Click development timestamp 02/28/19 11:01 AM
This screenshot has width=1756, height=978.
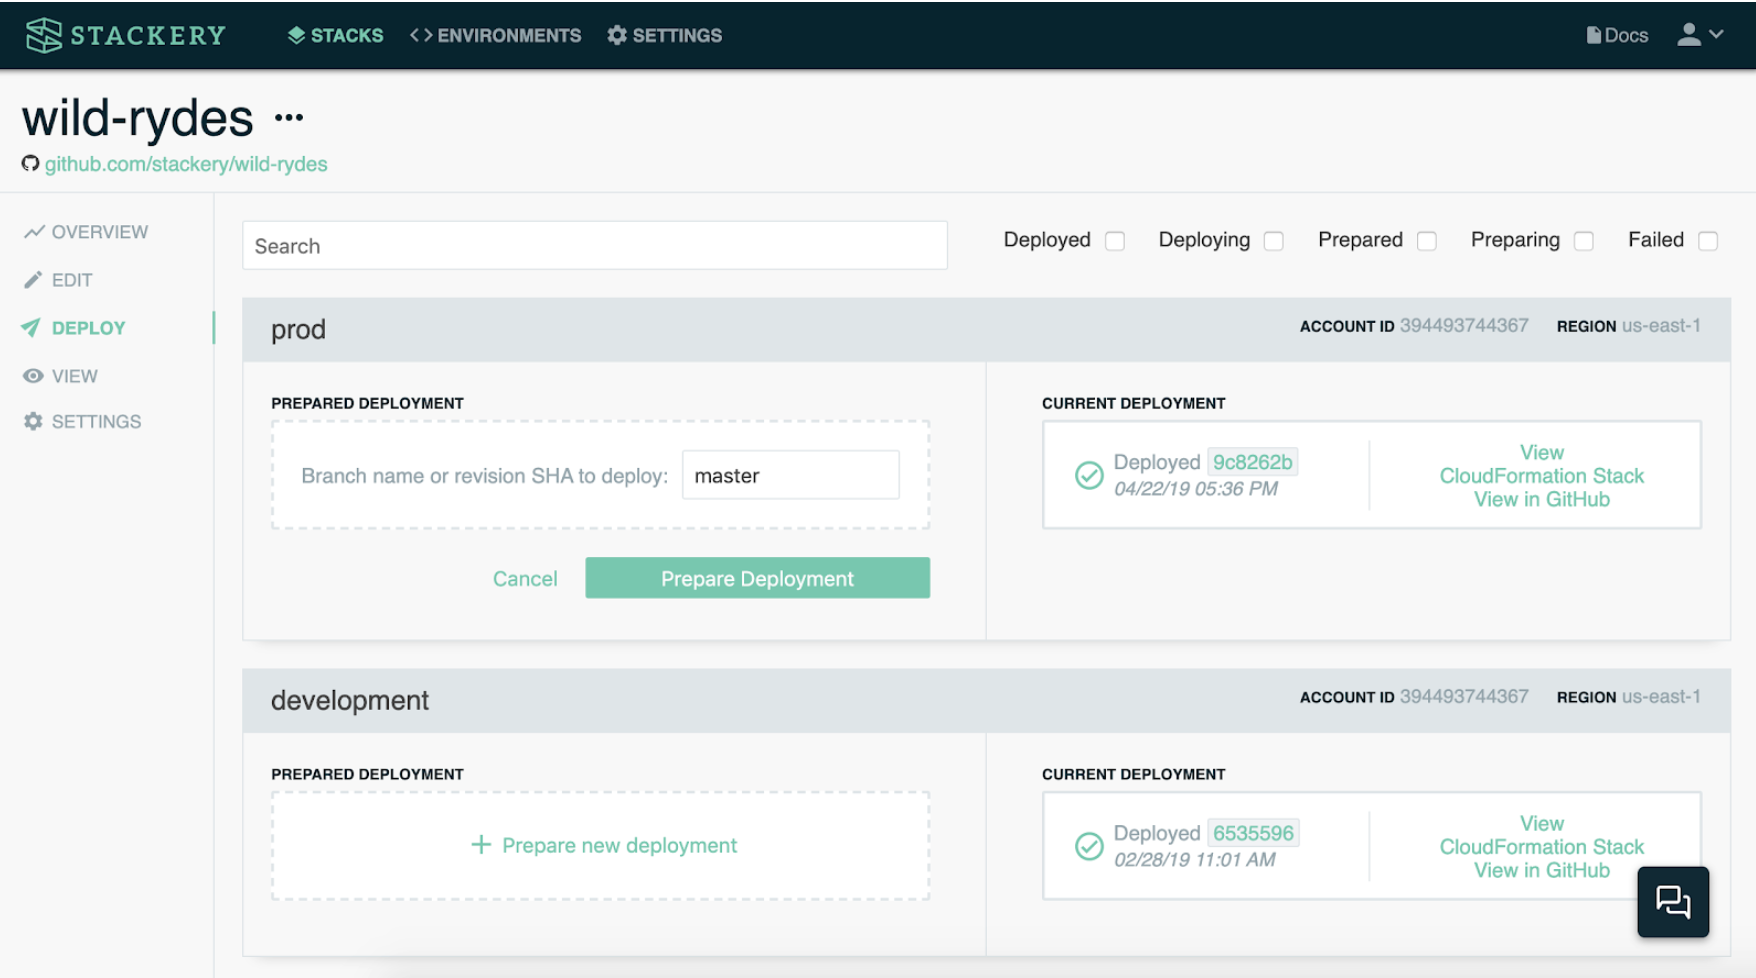point(1195,860)
